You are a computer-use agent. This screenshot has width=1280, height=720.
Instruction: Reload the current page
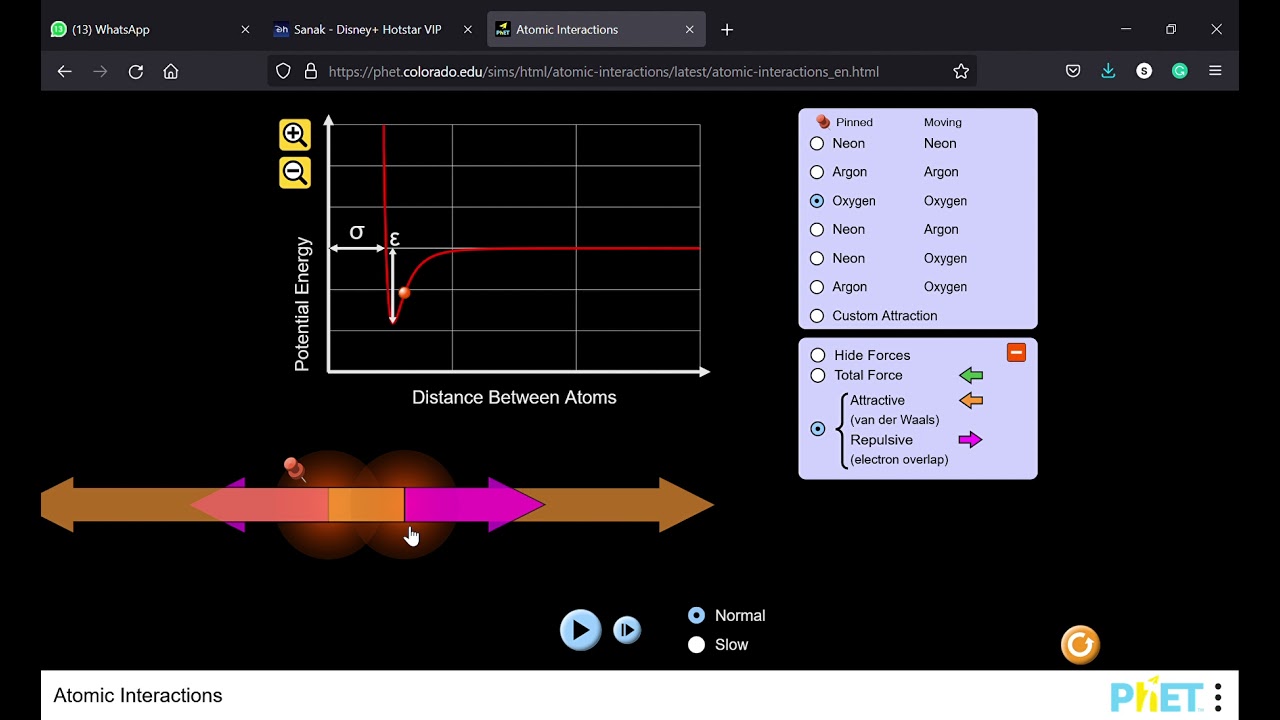(x=136, y=72)
